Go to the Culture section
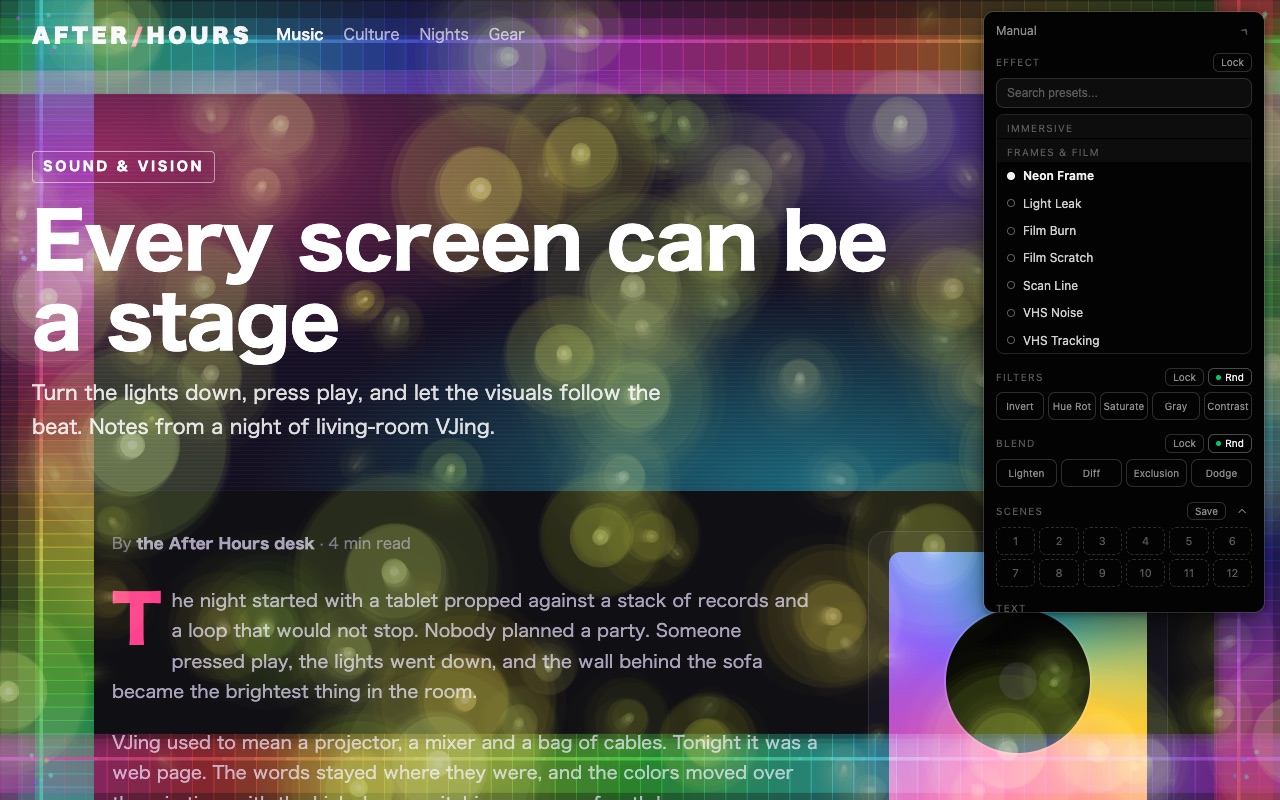The height and width of the screenshot is (800, 1280). tap(371, 34)
